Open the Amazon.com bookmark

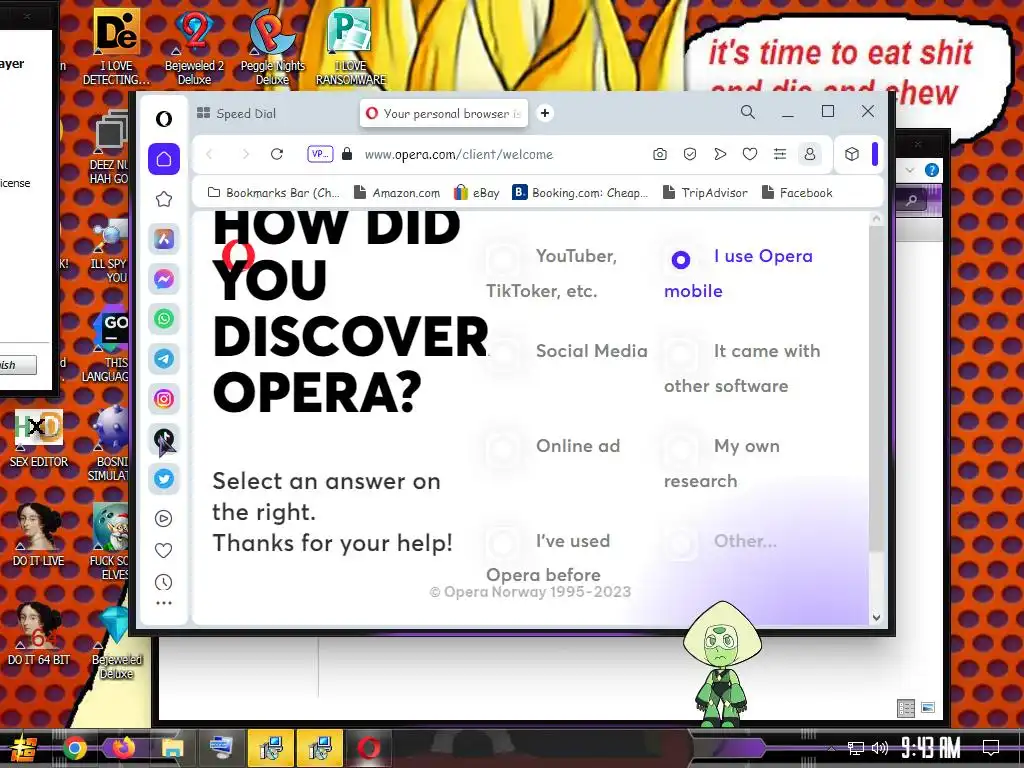(397, 193)
